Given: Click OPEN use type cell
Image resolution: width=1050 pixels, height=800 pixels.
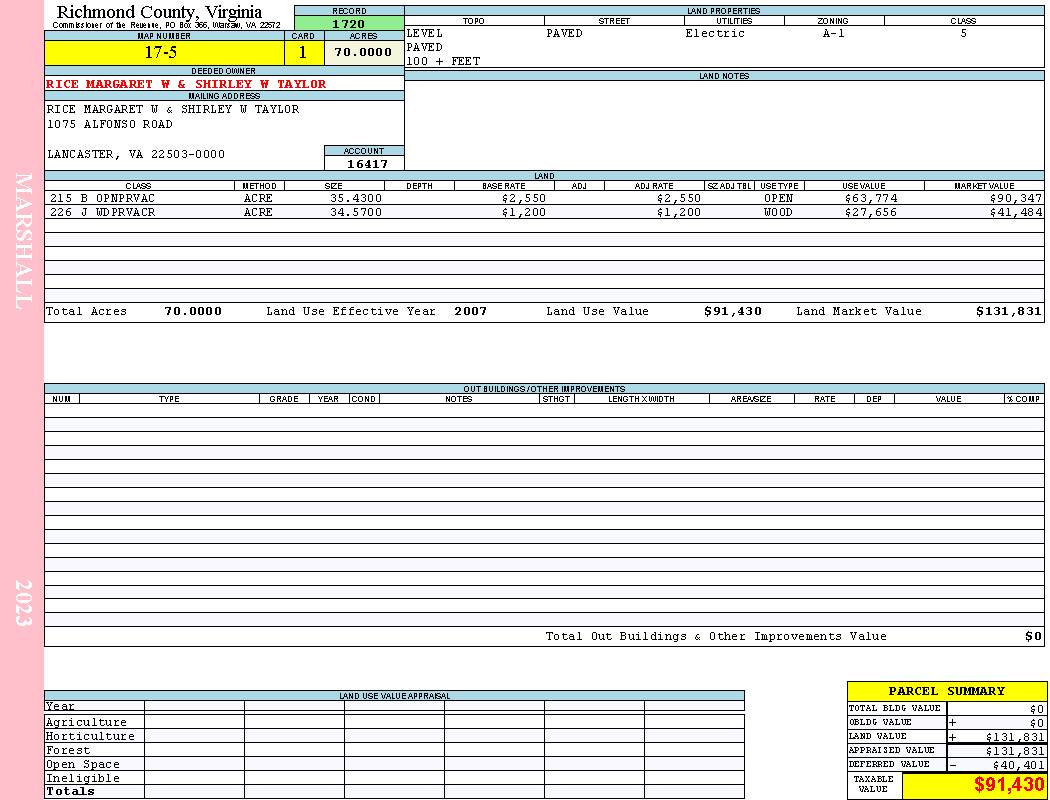Looking at the screenshot, I should click(779, 199).
